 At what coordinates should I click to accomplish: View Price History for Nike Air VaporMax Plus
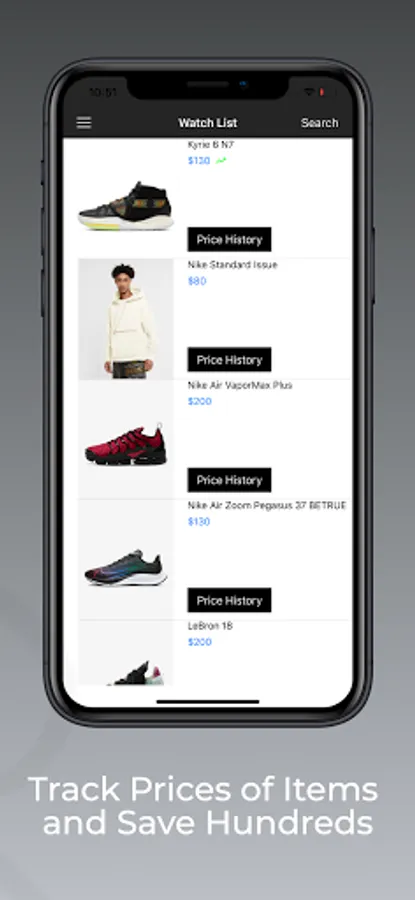[x=229, y=480]
